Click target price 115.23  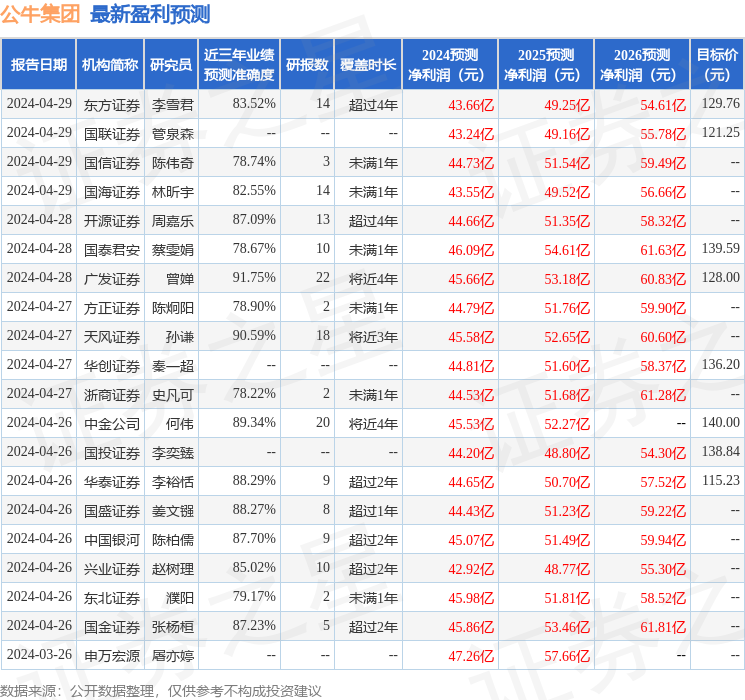pos(721,480)
